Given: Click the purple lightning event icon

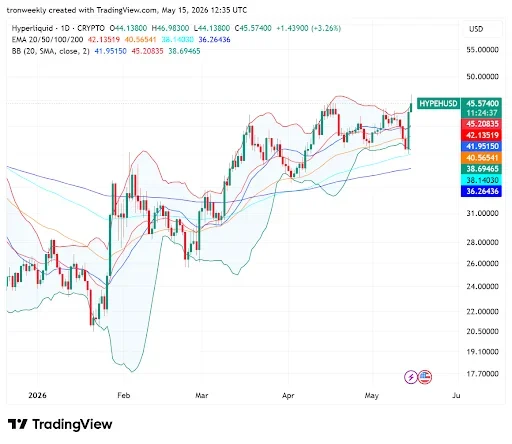Looking at the screenshot, I should 411,377.
